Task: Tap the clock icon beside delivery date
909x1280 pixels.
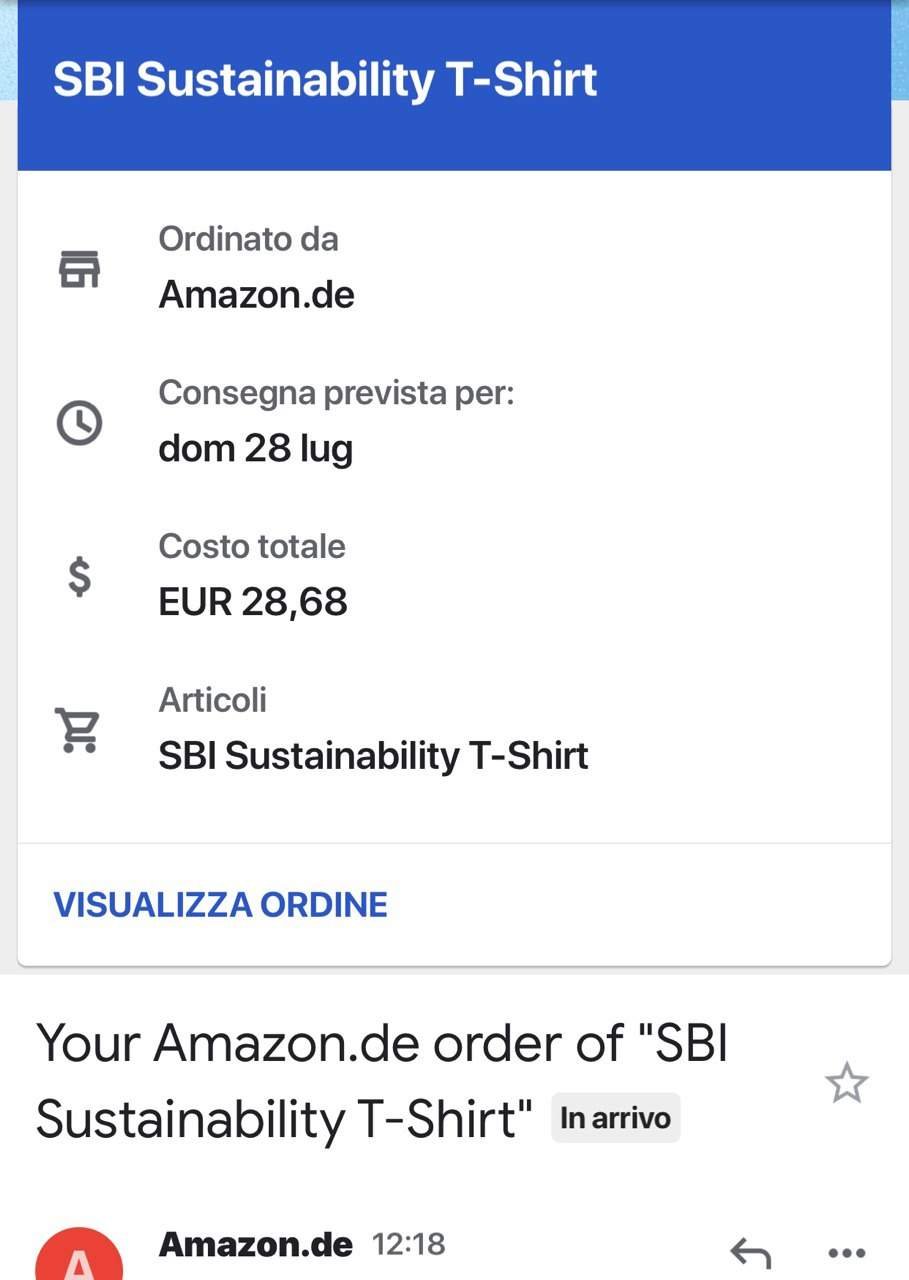Action: pyautogui.click(x=79, y=423)
